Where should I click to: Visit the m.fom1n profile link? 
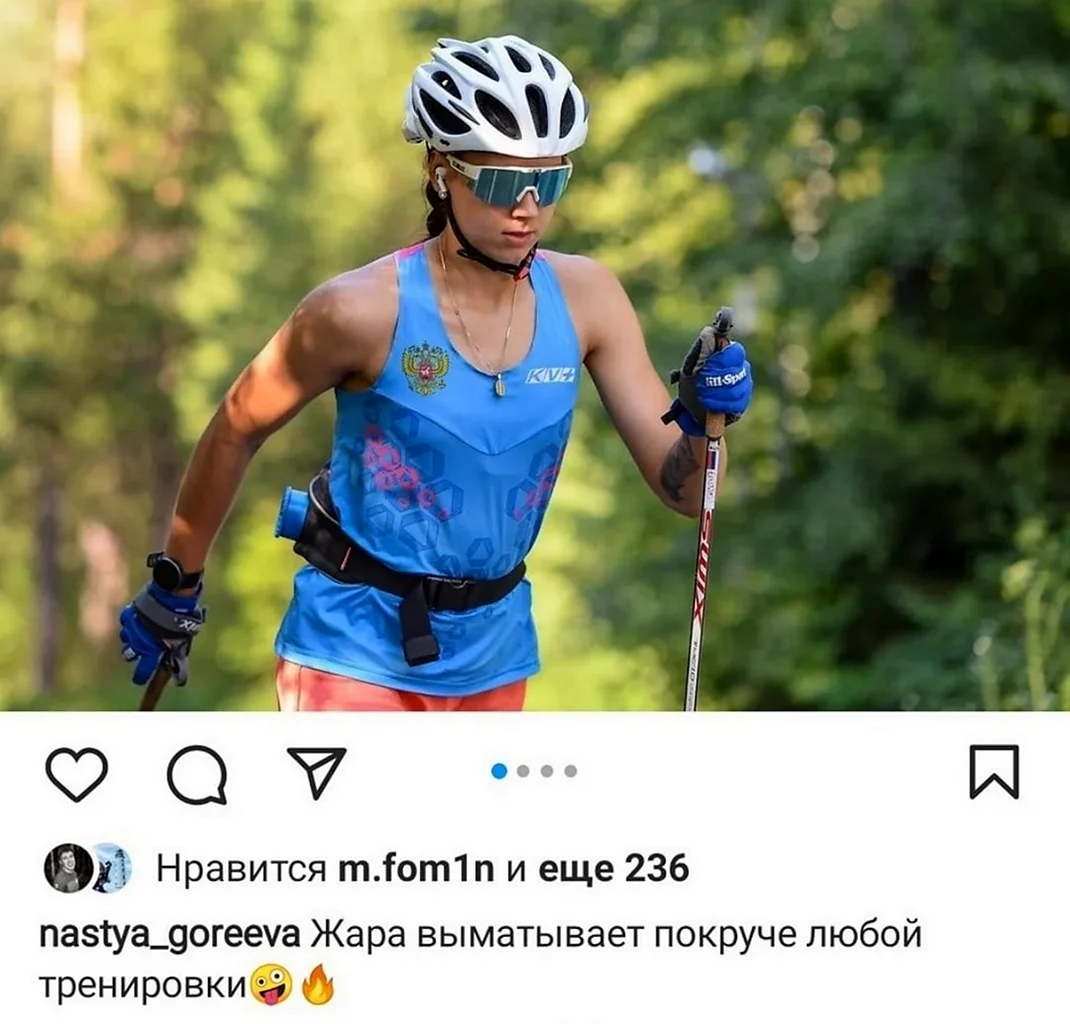(x=416, y=869)
